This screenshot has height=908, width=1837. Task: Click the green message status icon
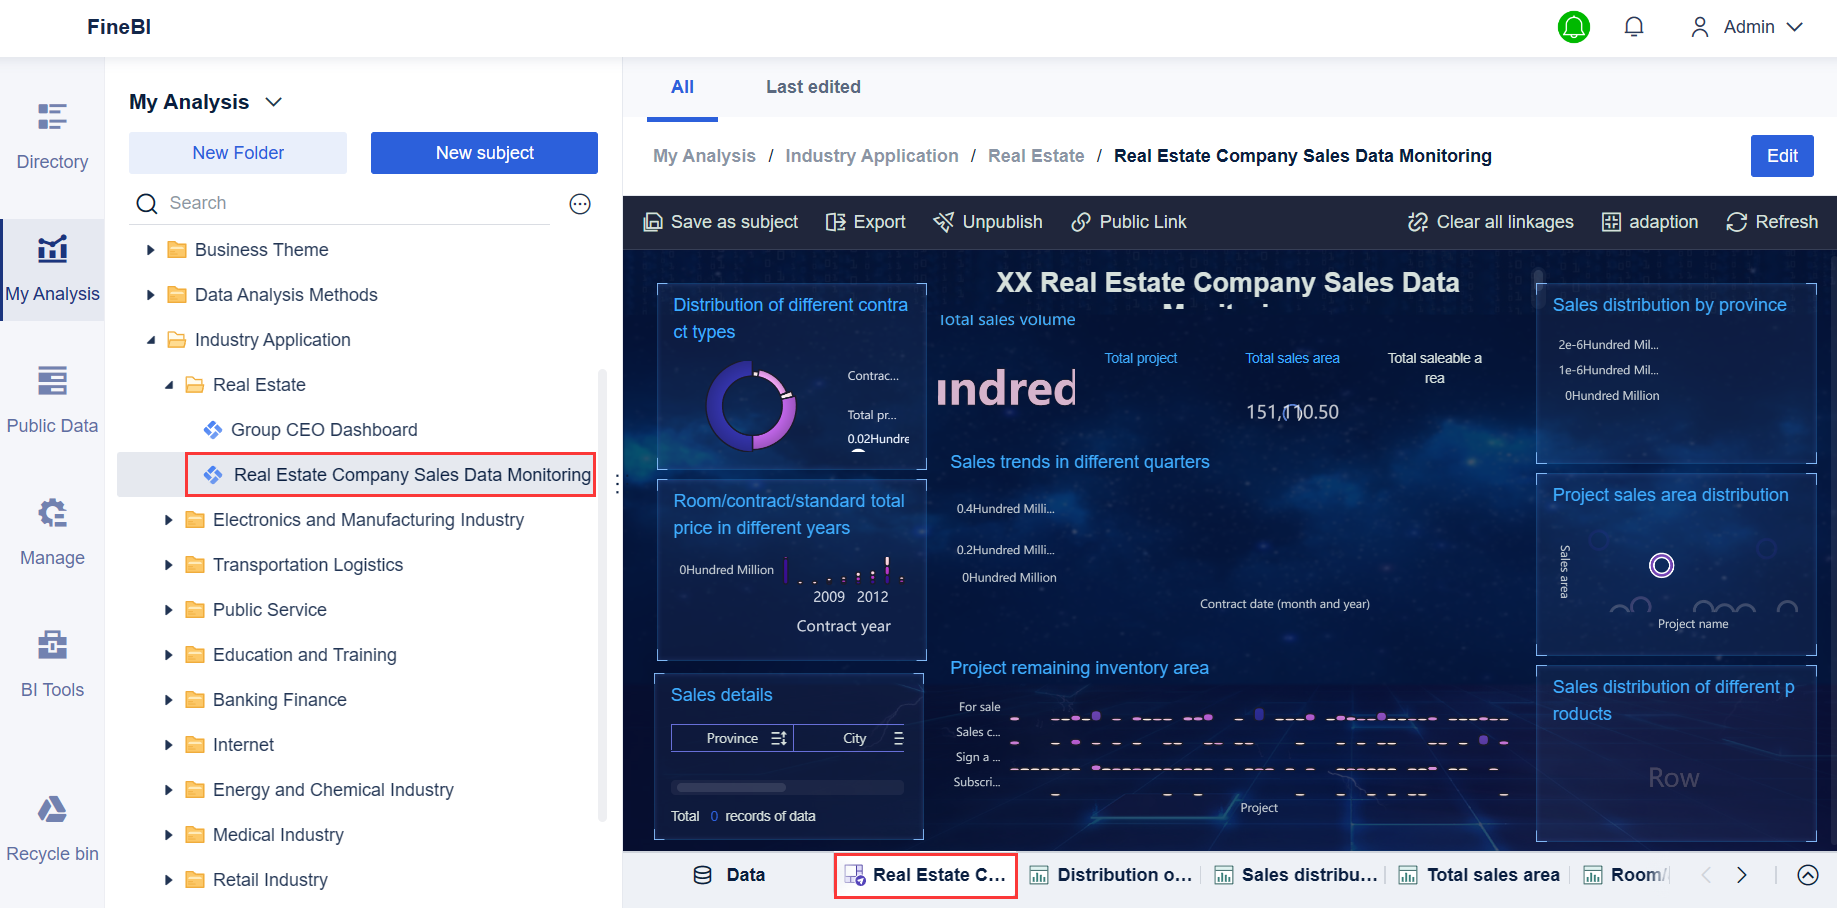(1574, 27)
